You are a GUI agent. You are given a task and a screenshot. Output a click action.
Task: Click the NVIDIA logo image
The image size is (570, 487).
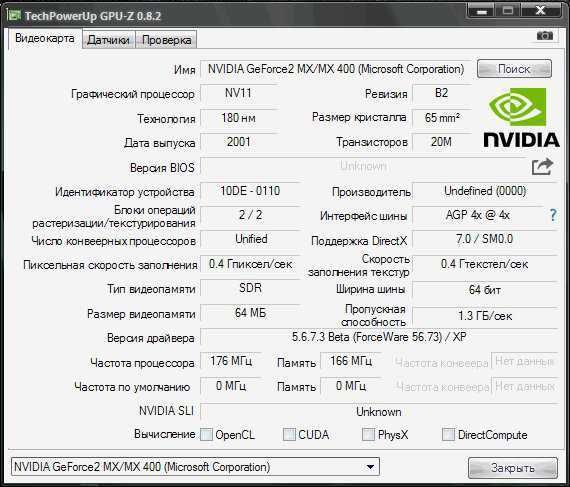click(x=521, y=117)
